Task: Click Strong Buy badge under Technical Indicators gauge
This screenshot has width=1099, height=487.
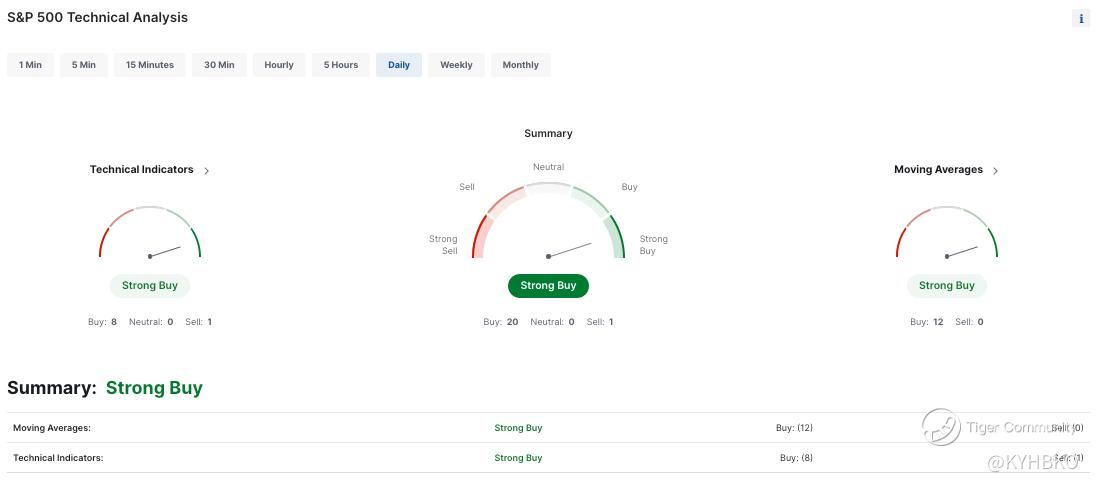Action: coord(150,286)
